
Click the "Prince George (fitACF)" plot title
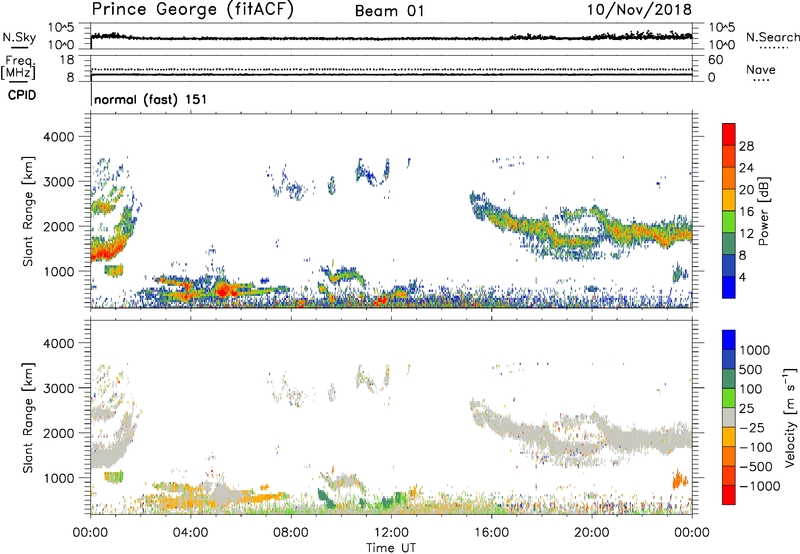(193, 9)
